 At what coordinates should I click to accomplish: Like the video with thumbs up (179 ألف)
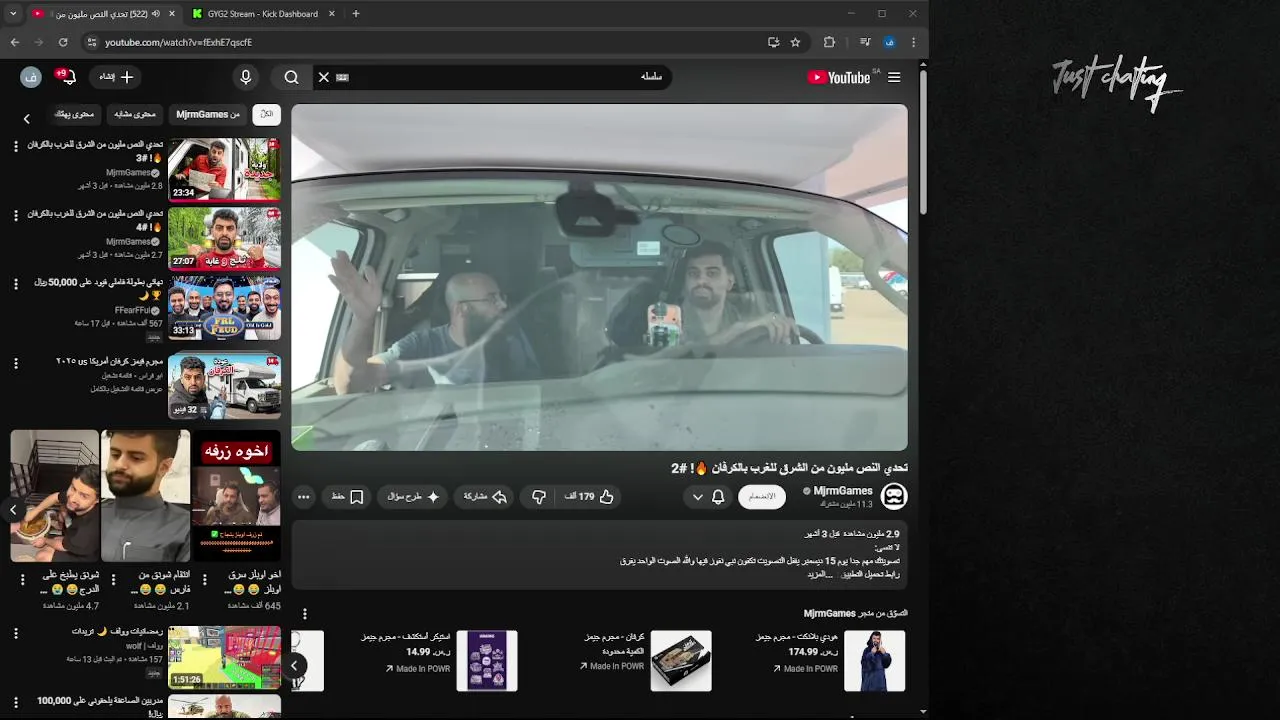pos(590,496)
